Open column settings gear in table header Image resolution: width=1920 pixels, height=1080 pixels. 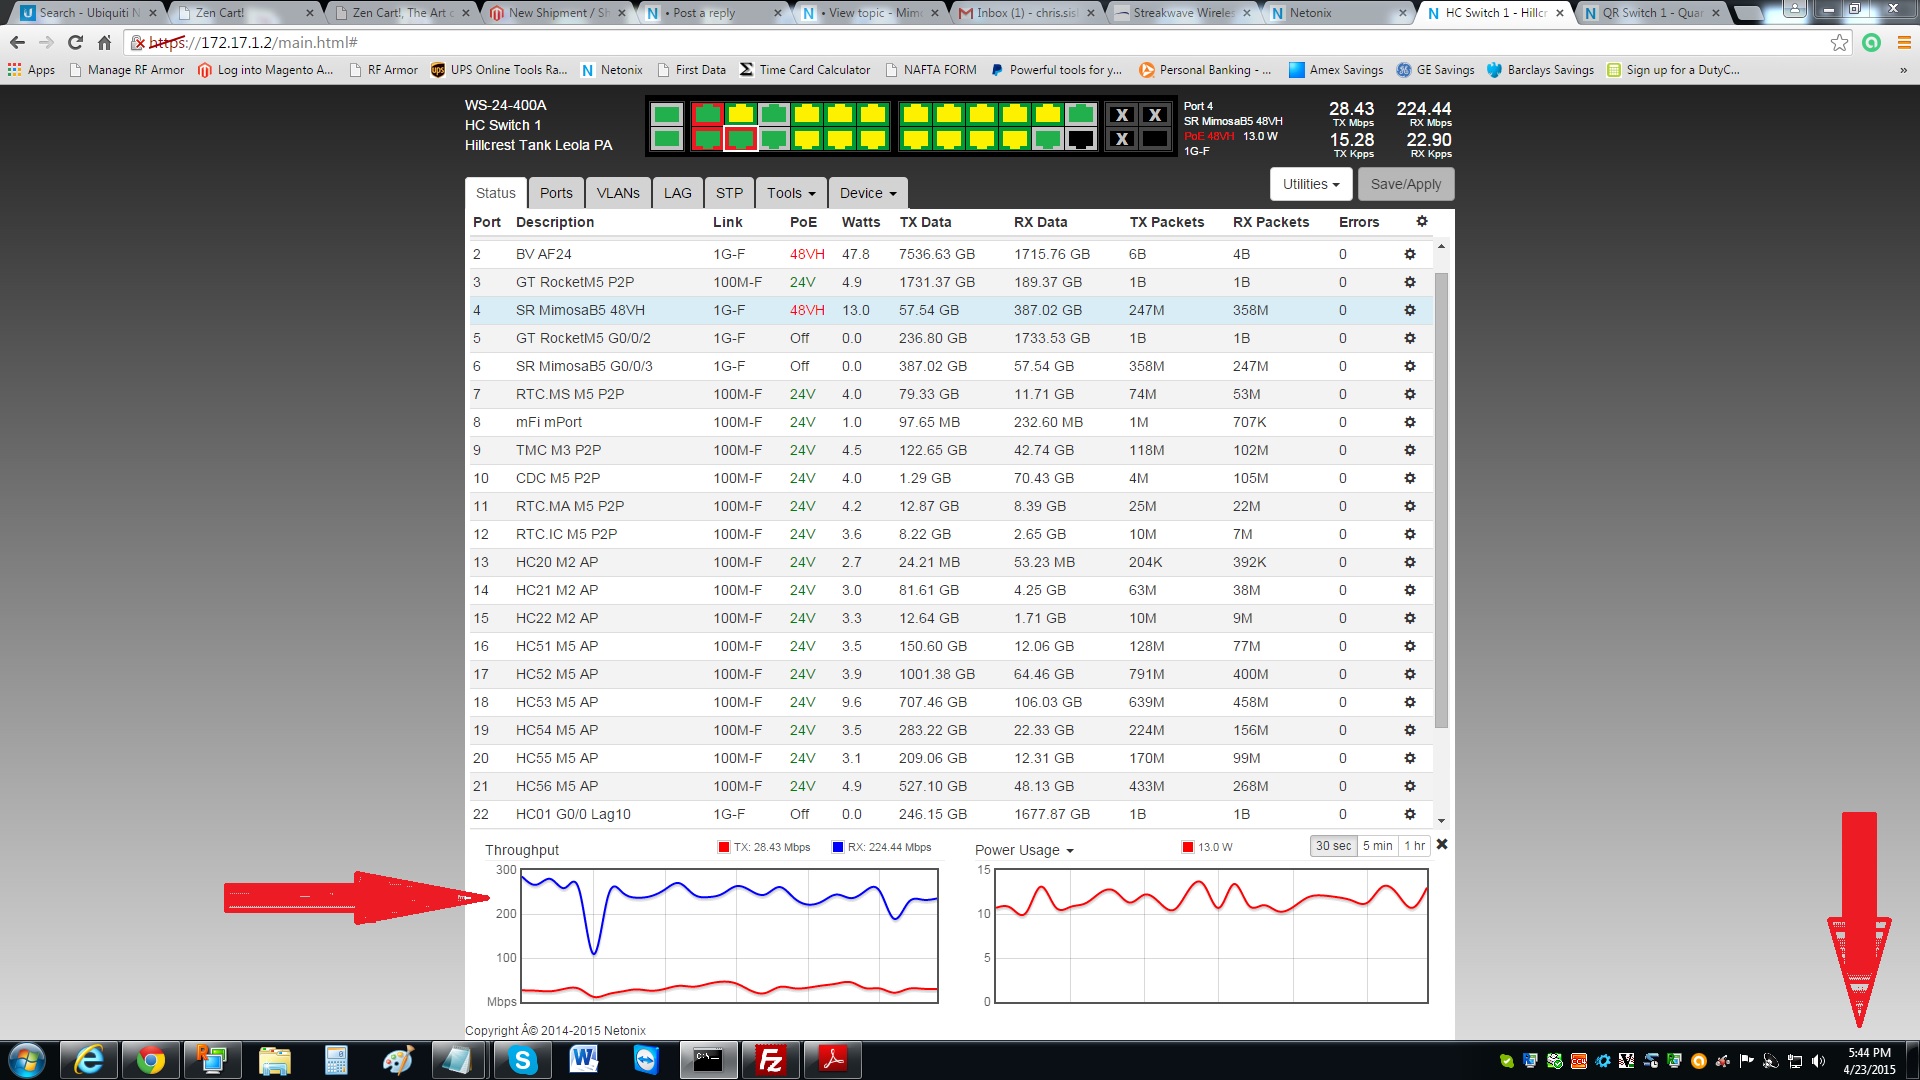pos(1422,221)
